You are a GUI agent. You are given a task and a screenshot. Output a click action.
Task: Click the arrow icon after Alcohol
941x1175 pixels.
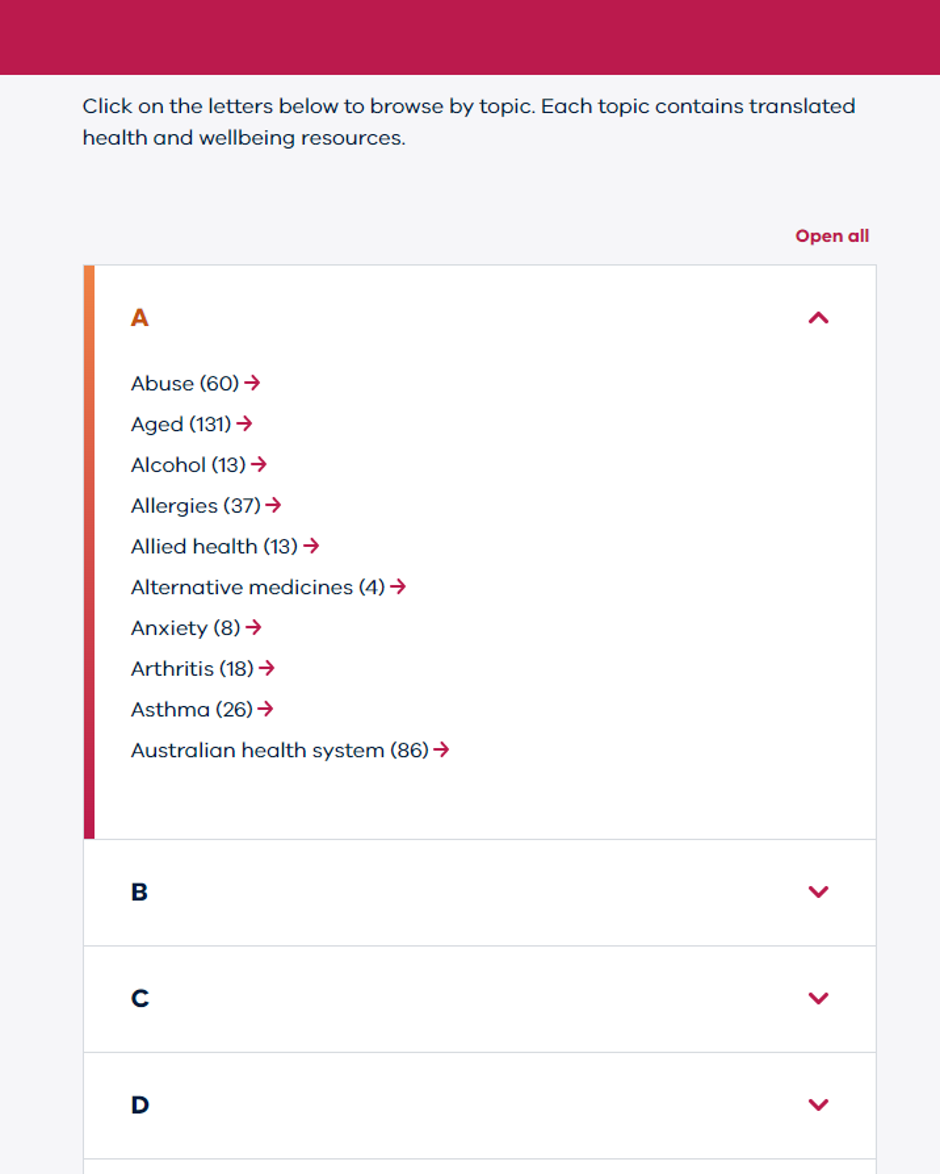(x=259, y=465)
